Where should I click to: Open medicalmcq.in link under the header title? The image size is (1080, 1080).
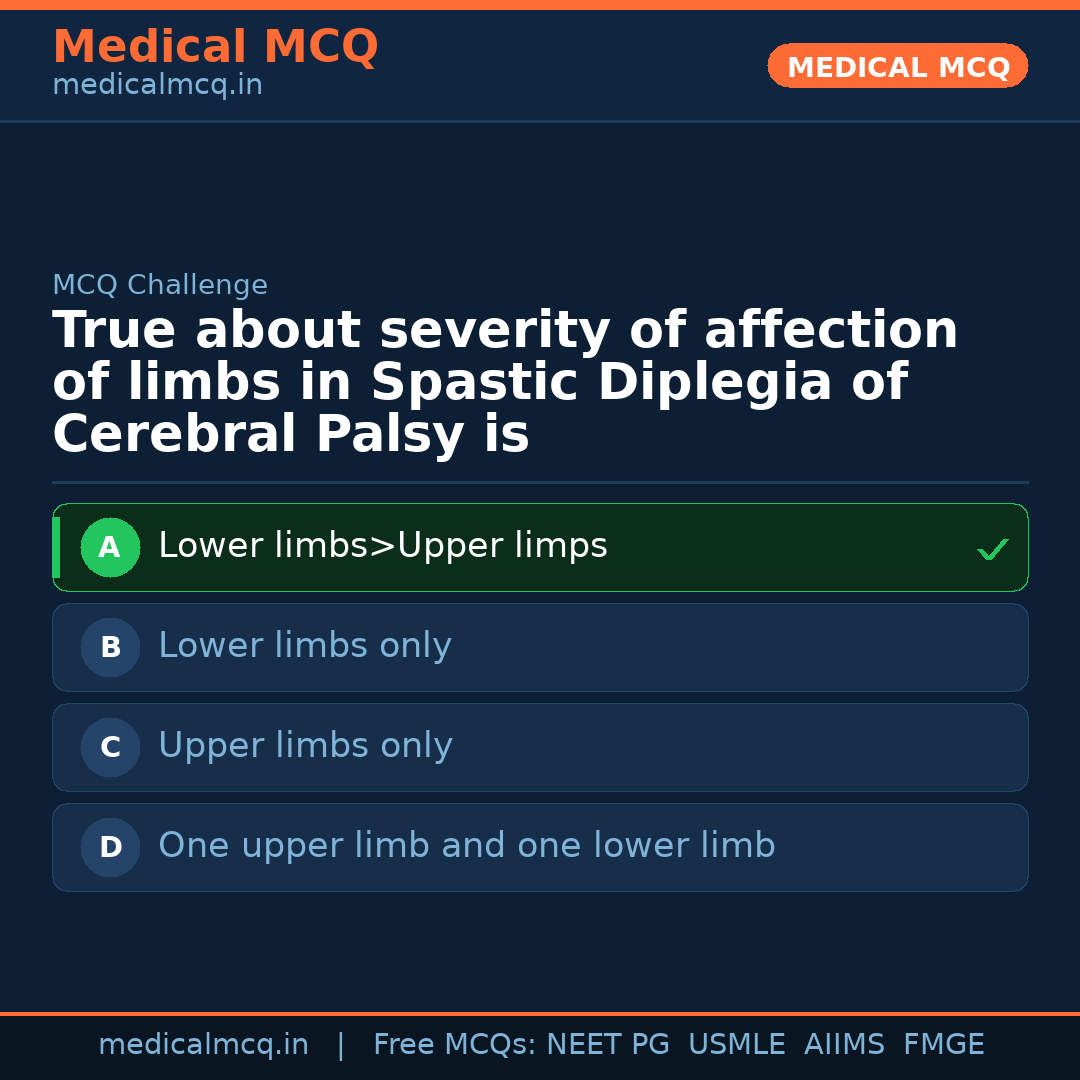click(x=157, y=86)
